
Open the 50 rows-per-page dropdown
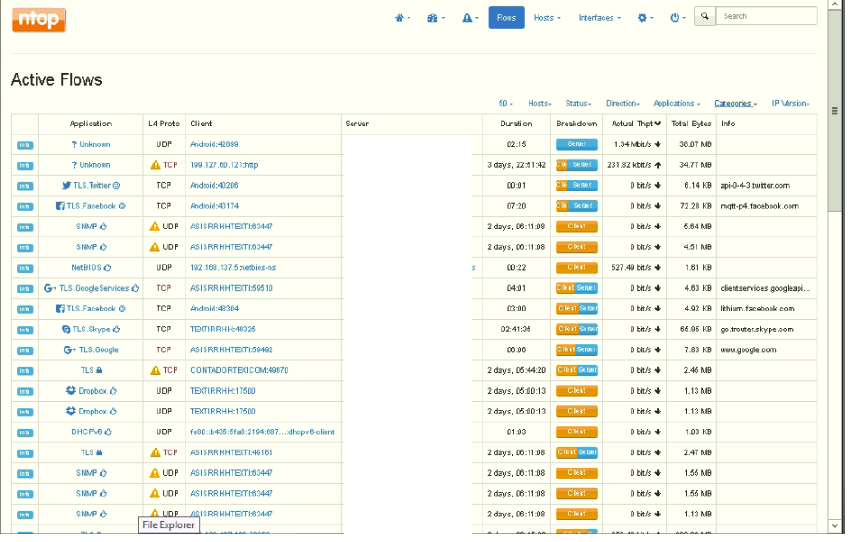tap(506, 103)
